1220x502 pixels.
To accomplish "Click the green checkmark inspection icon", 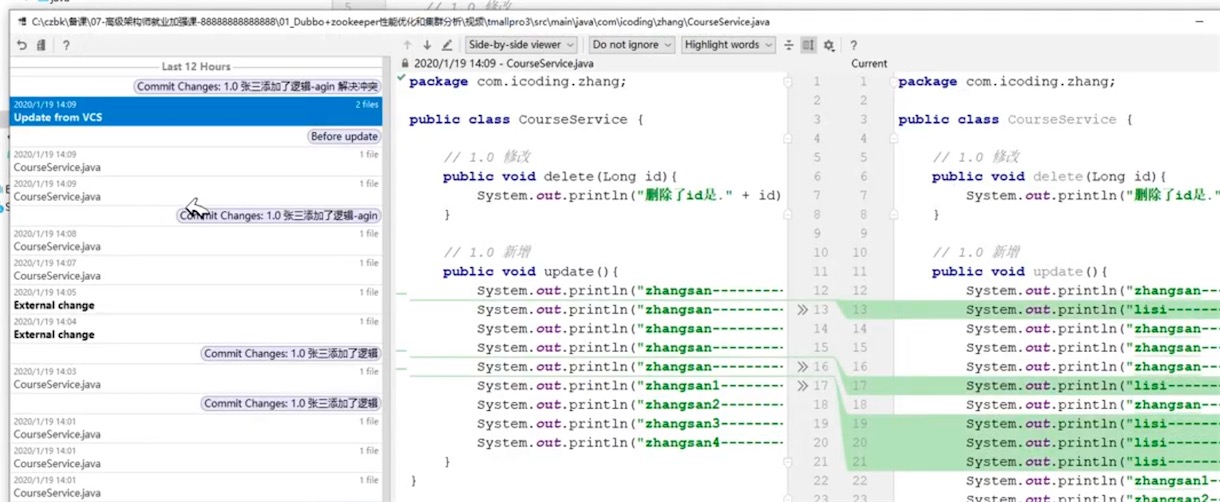I will click(x=401, y=77).
